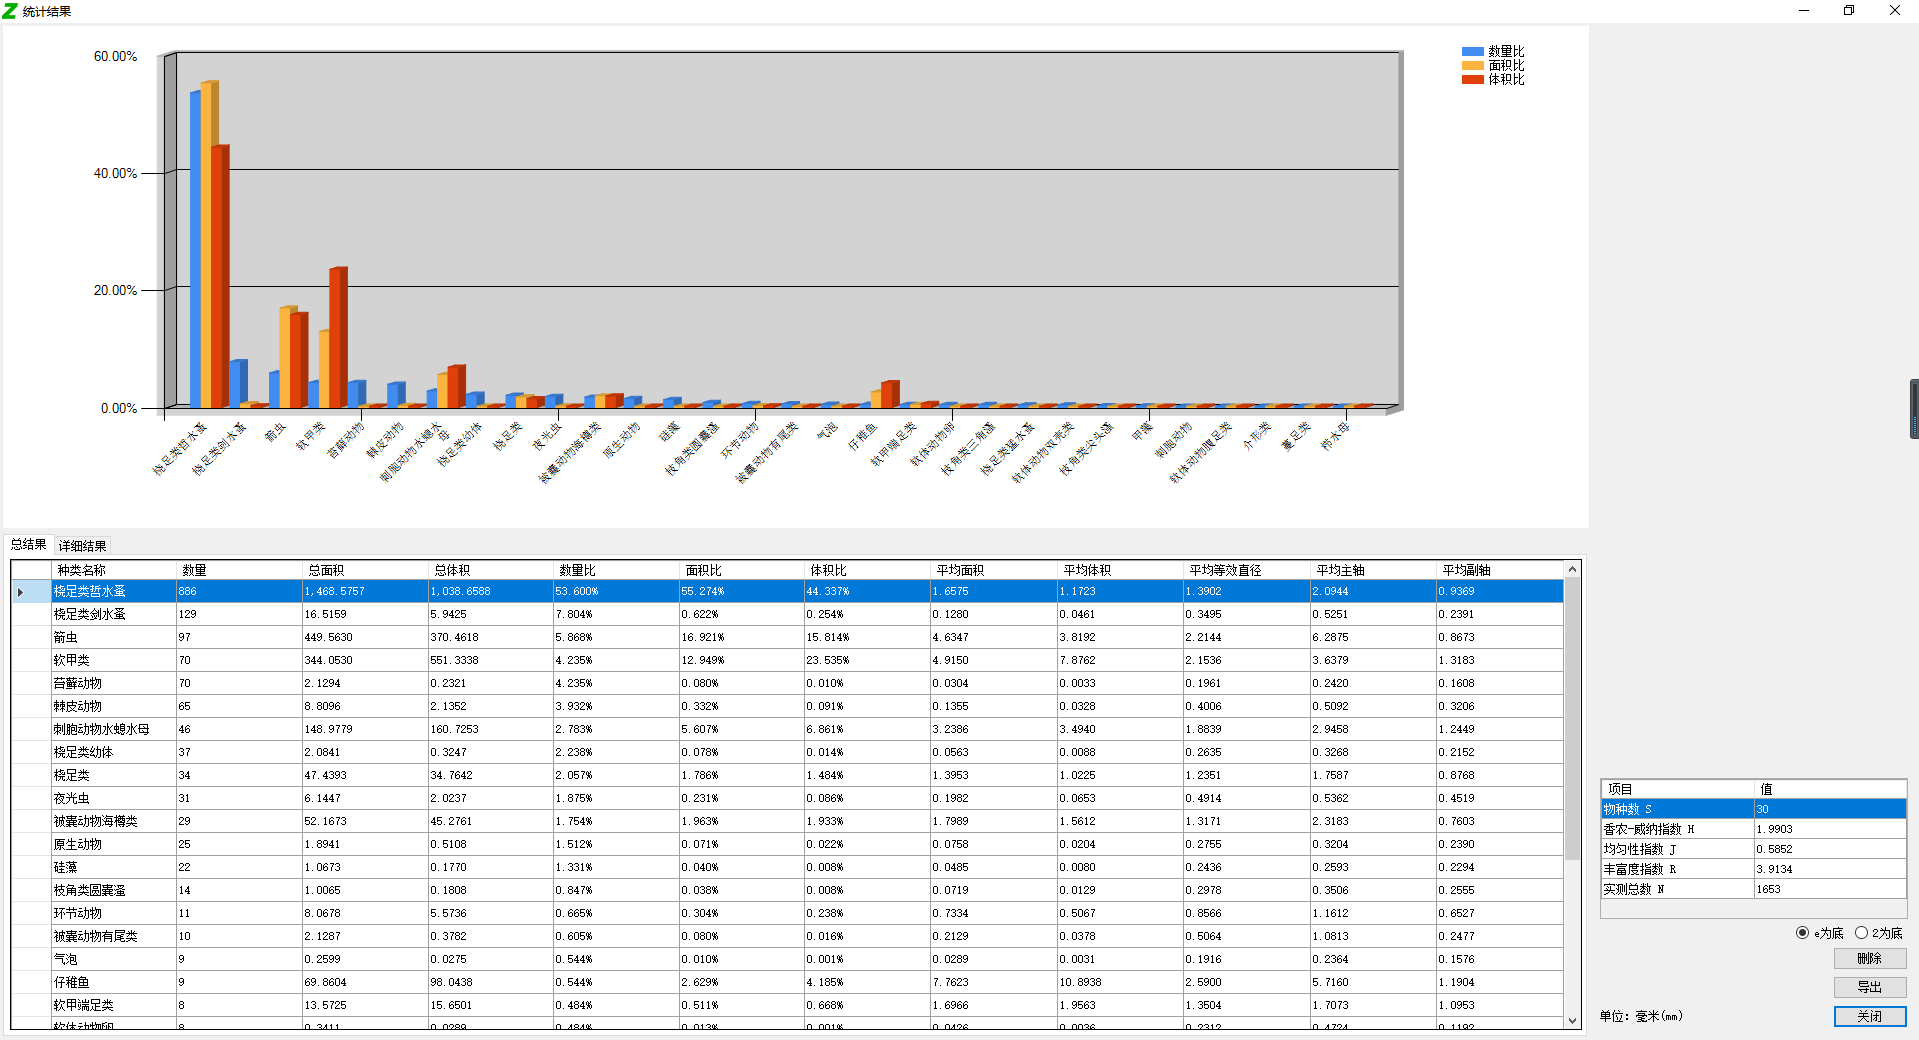The width and height of the screenshot is (1919, 1040).
Task: Click the row indicator arrow for 桡足类哲水蚤
Action: 20,592
